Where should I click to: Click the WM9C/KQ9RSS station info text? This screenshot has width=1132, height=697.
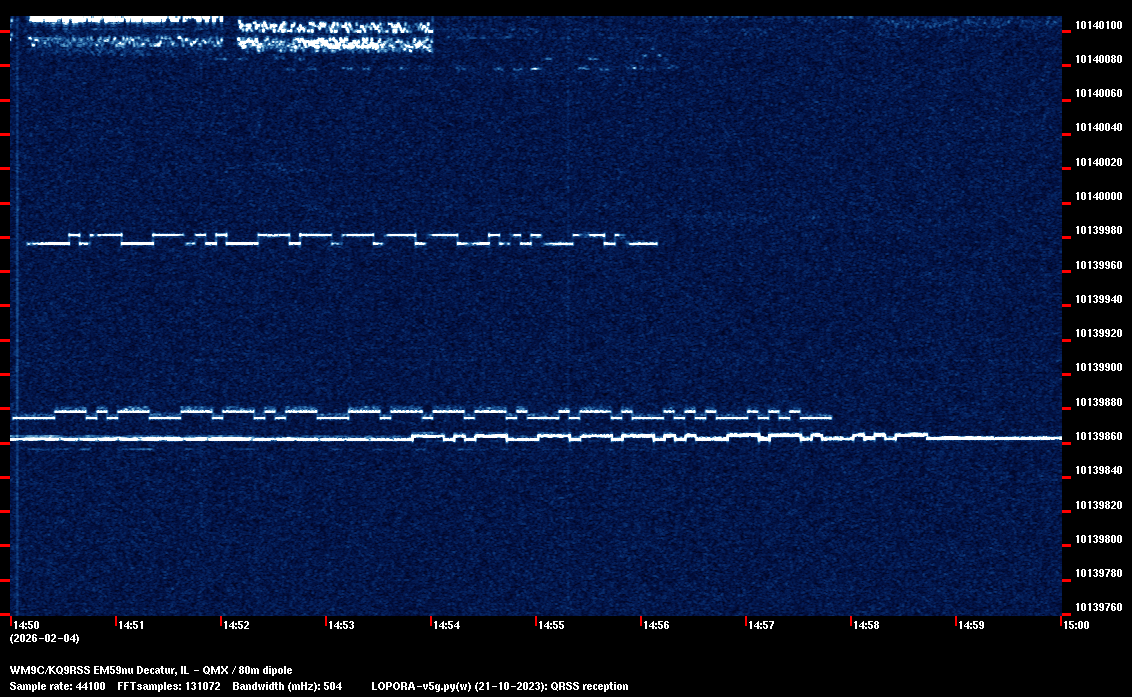[151, 669]
